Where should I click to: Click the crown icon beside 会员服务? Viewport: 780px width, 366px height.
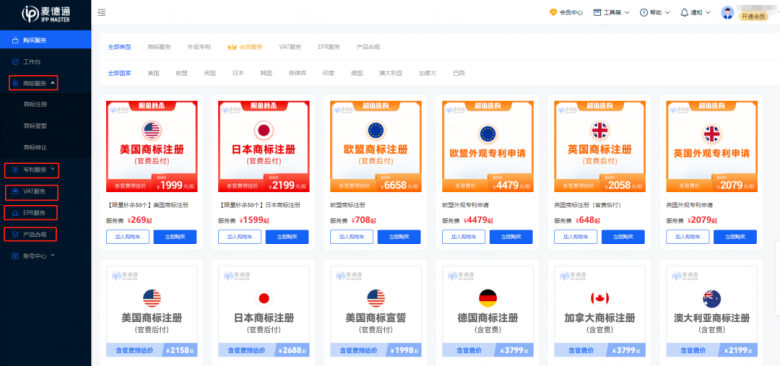232,47
